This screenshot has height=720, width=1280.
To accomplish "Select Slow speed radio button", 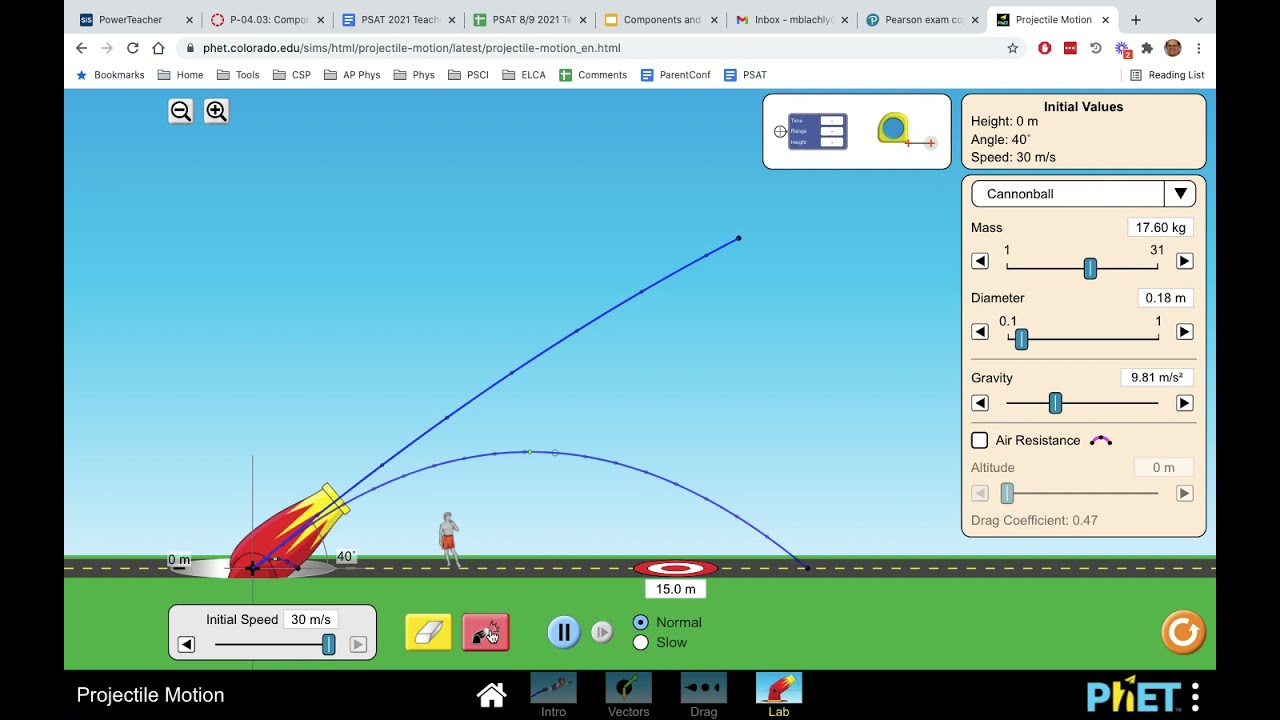I will coord(641,642).
